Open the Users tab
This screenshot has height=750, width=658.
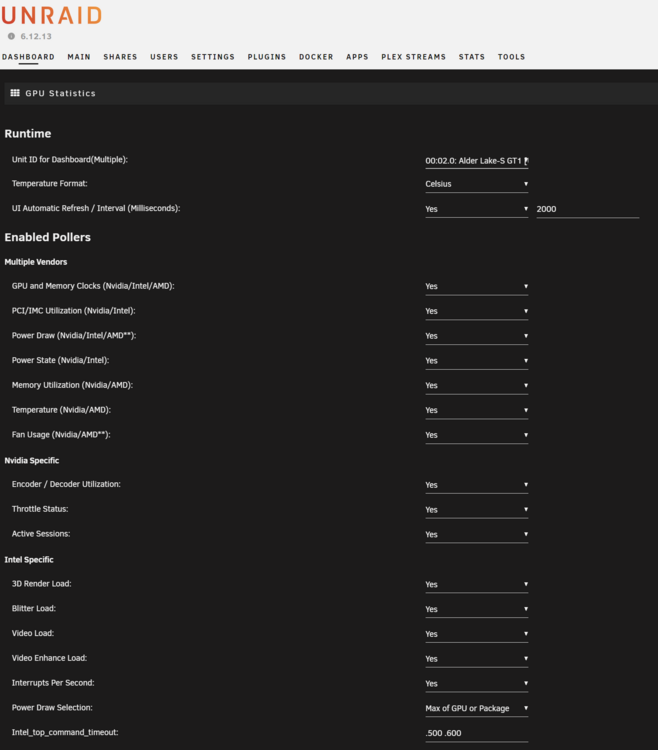[x=164, y=57]
